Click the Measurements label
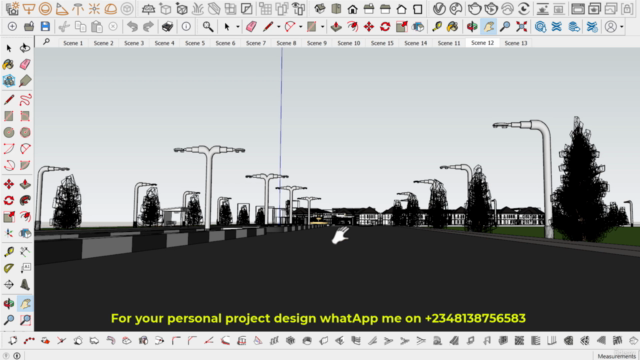 pos(616,356)
